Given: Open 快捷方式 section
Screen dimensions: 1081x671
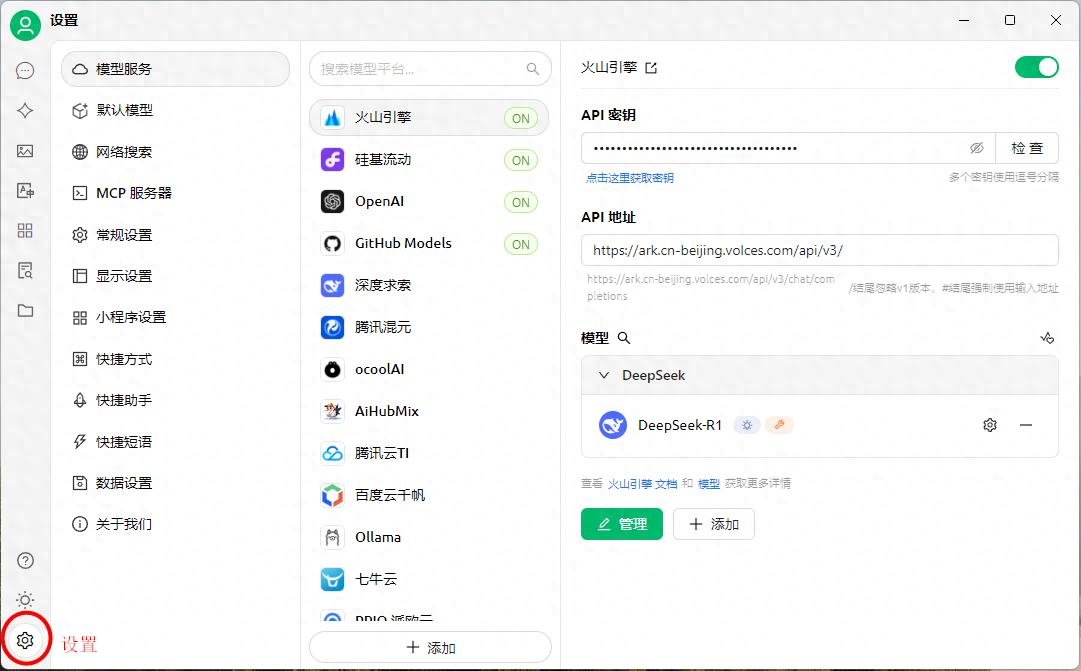Looking at the screenshot, I should (175, 359).
